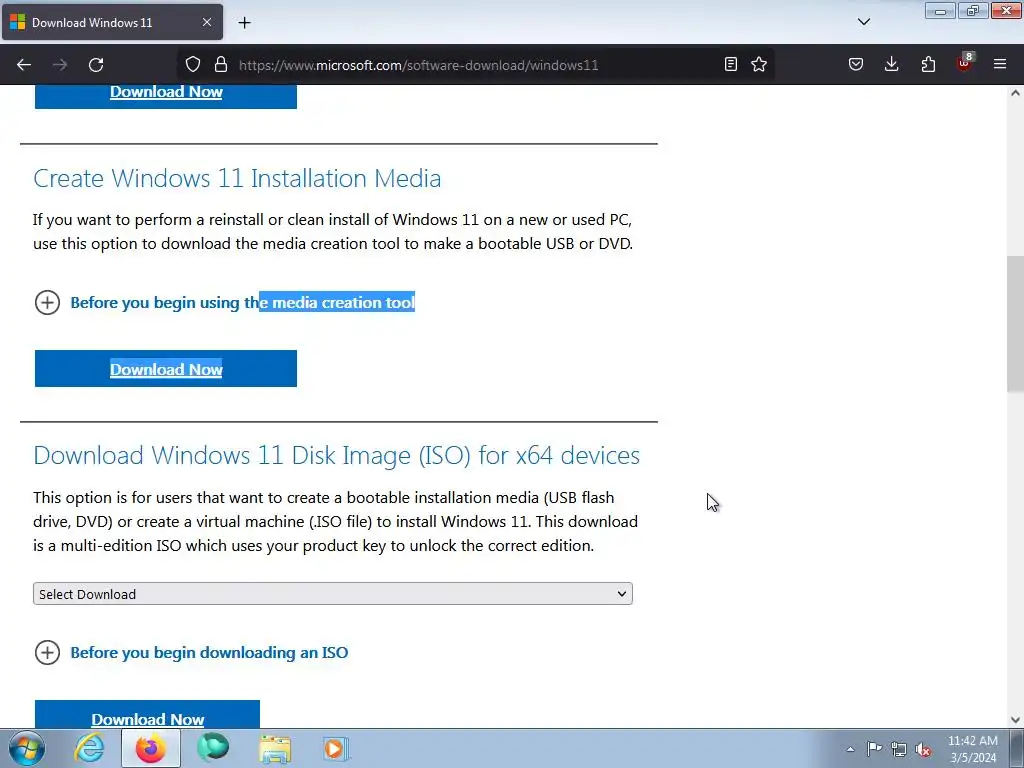Click the muted volume tray icon

click(923, 749)
